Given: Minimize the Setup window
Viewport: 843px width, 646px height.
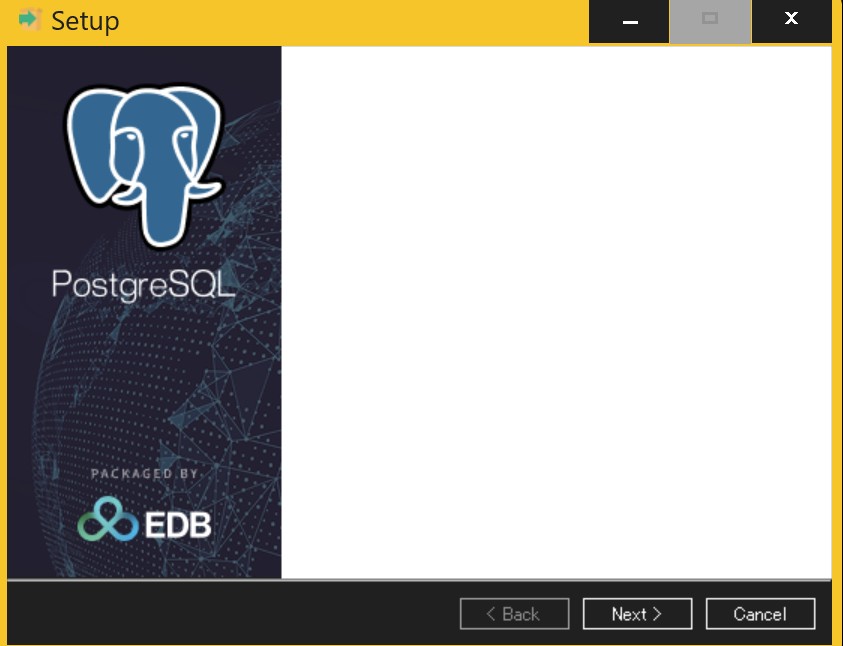Looking at the screenshot, I should (x=629, y=21).
